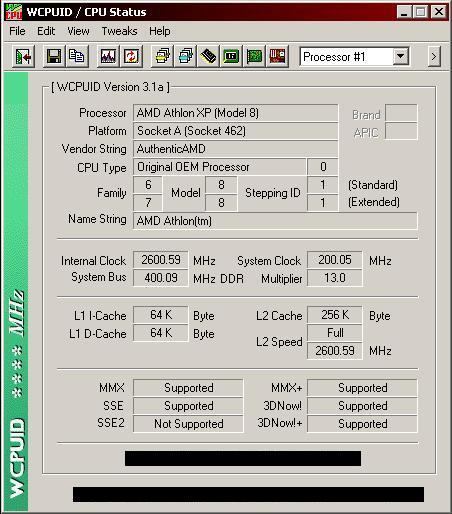
Task: Close the WCPUID window
Action: tap(439, 12)
